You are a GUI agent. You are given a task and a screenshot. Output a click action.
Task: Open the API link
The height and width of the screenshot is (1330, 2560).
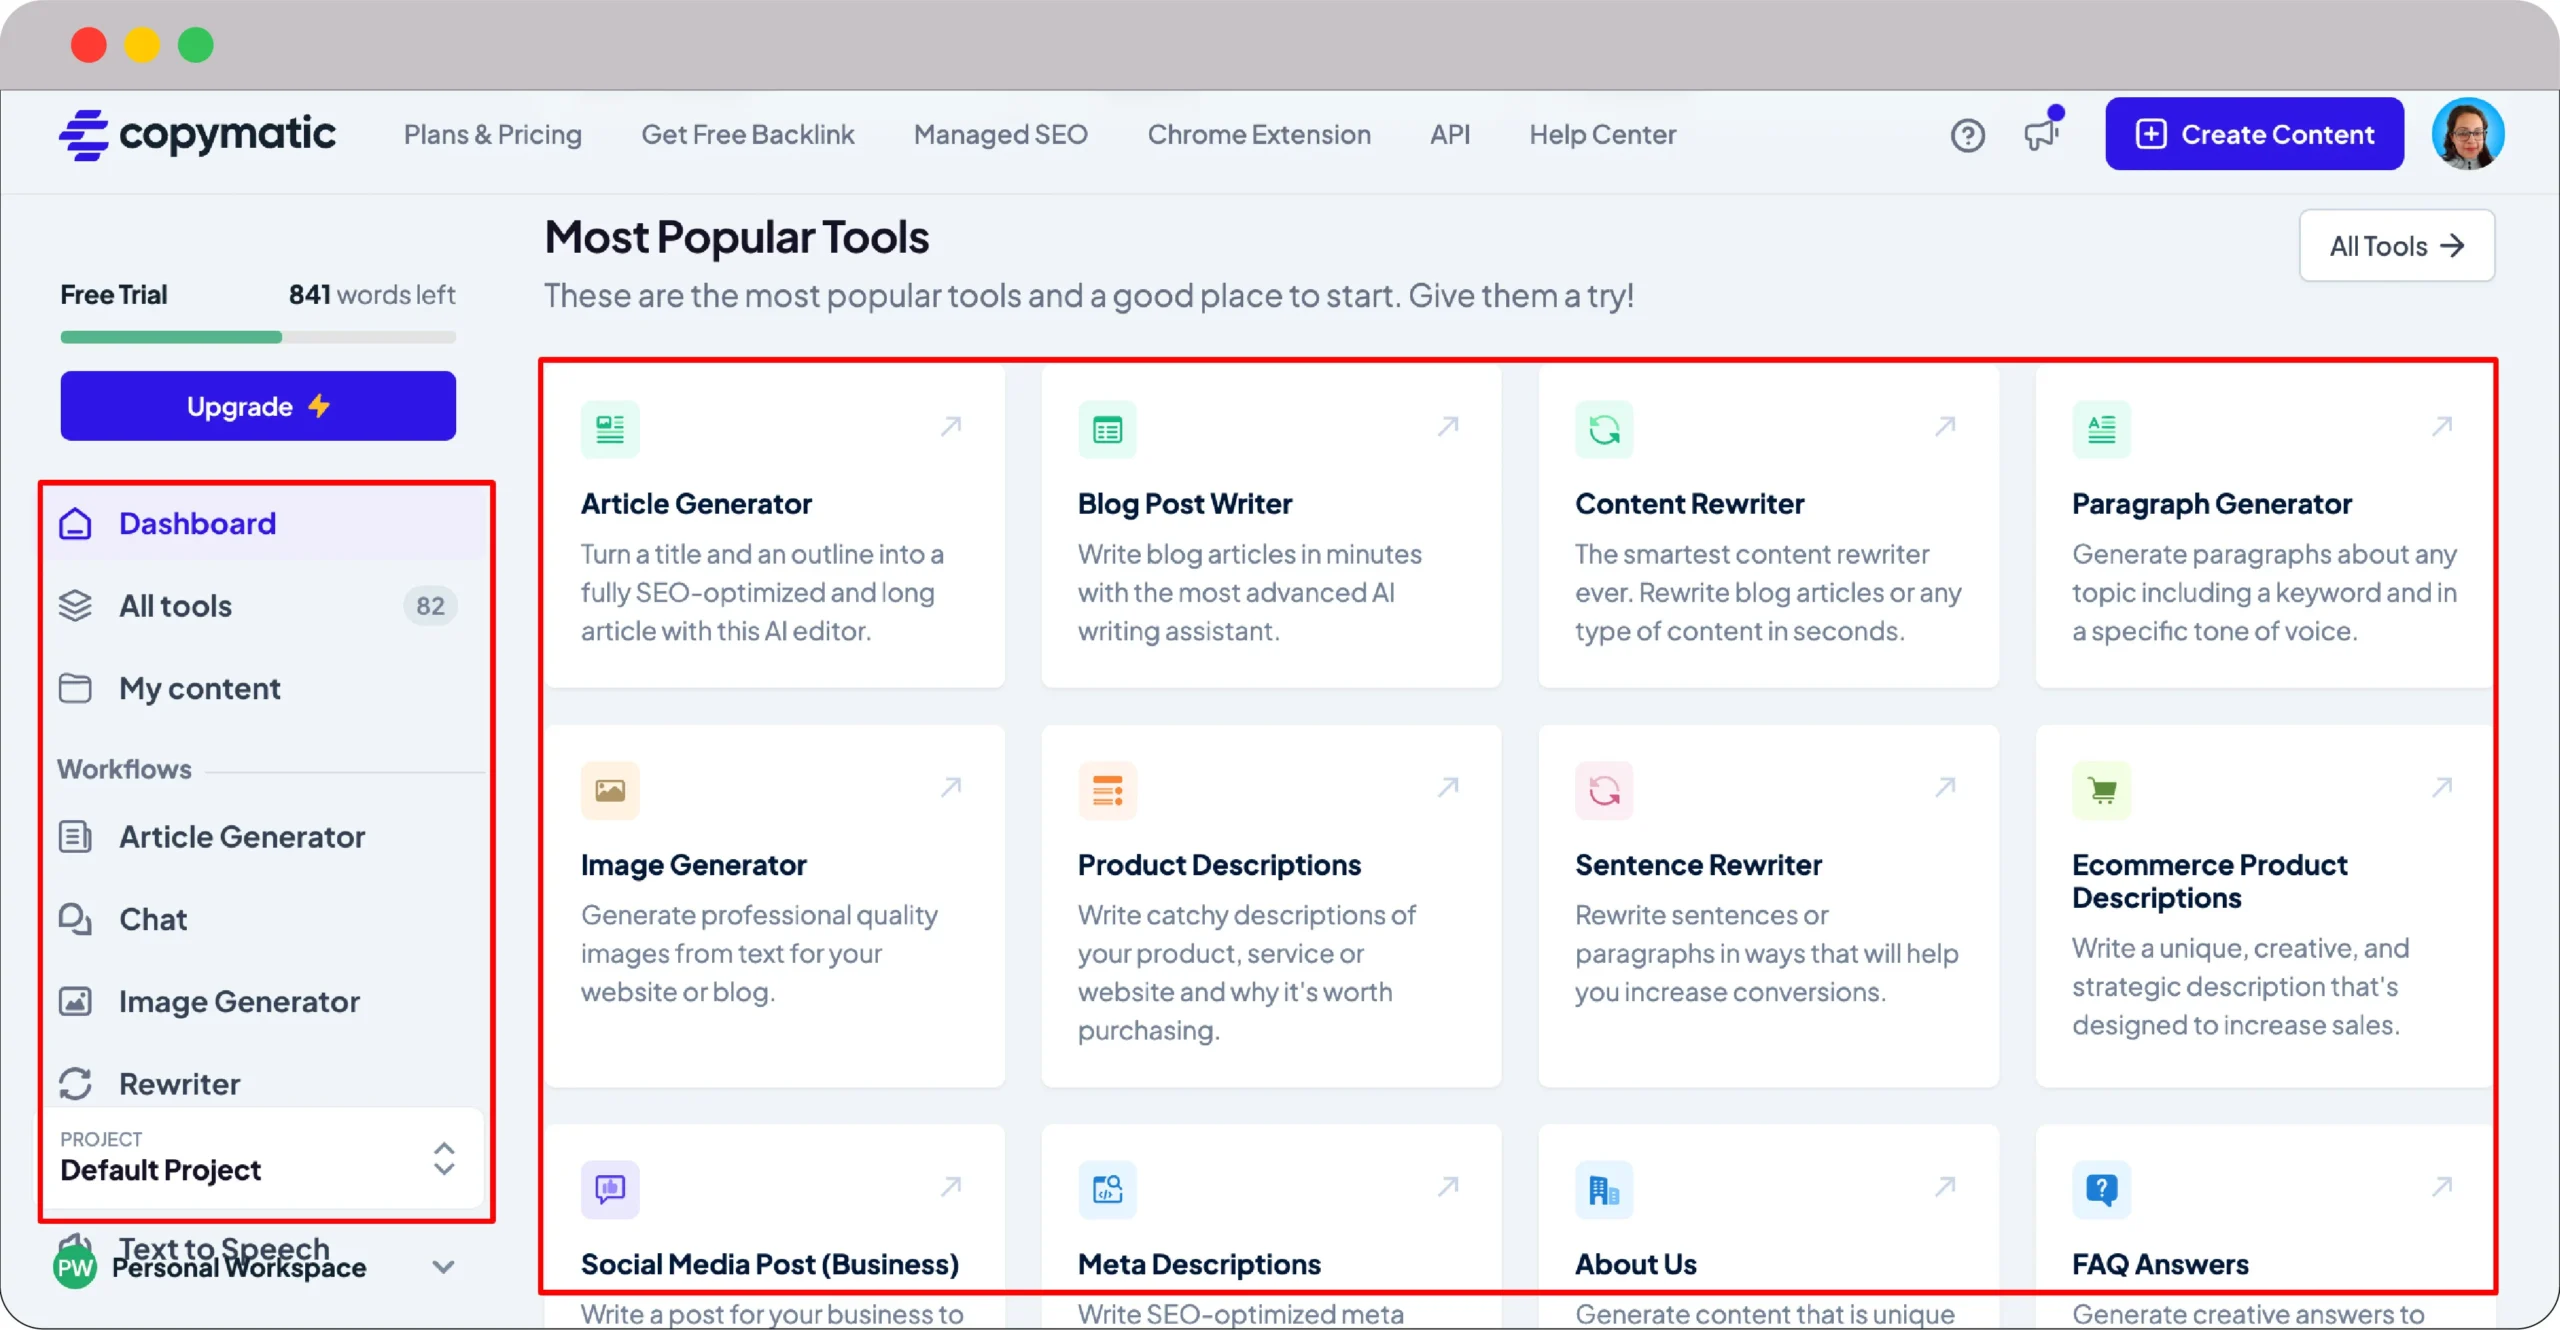1449,135
